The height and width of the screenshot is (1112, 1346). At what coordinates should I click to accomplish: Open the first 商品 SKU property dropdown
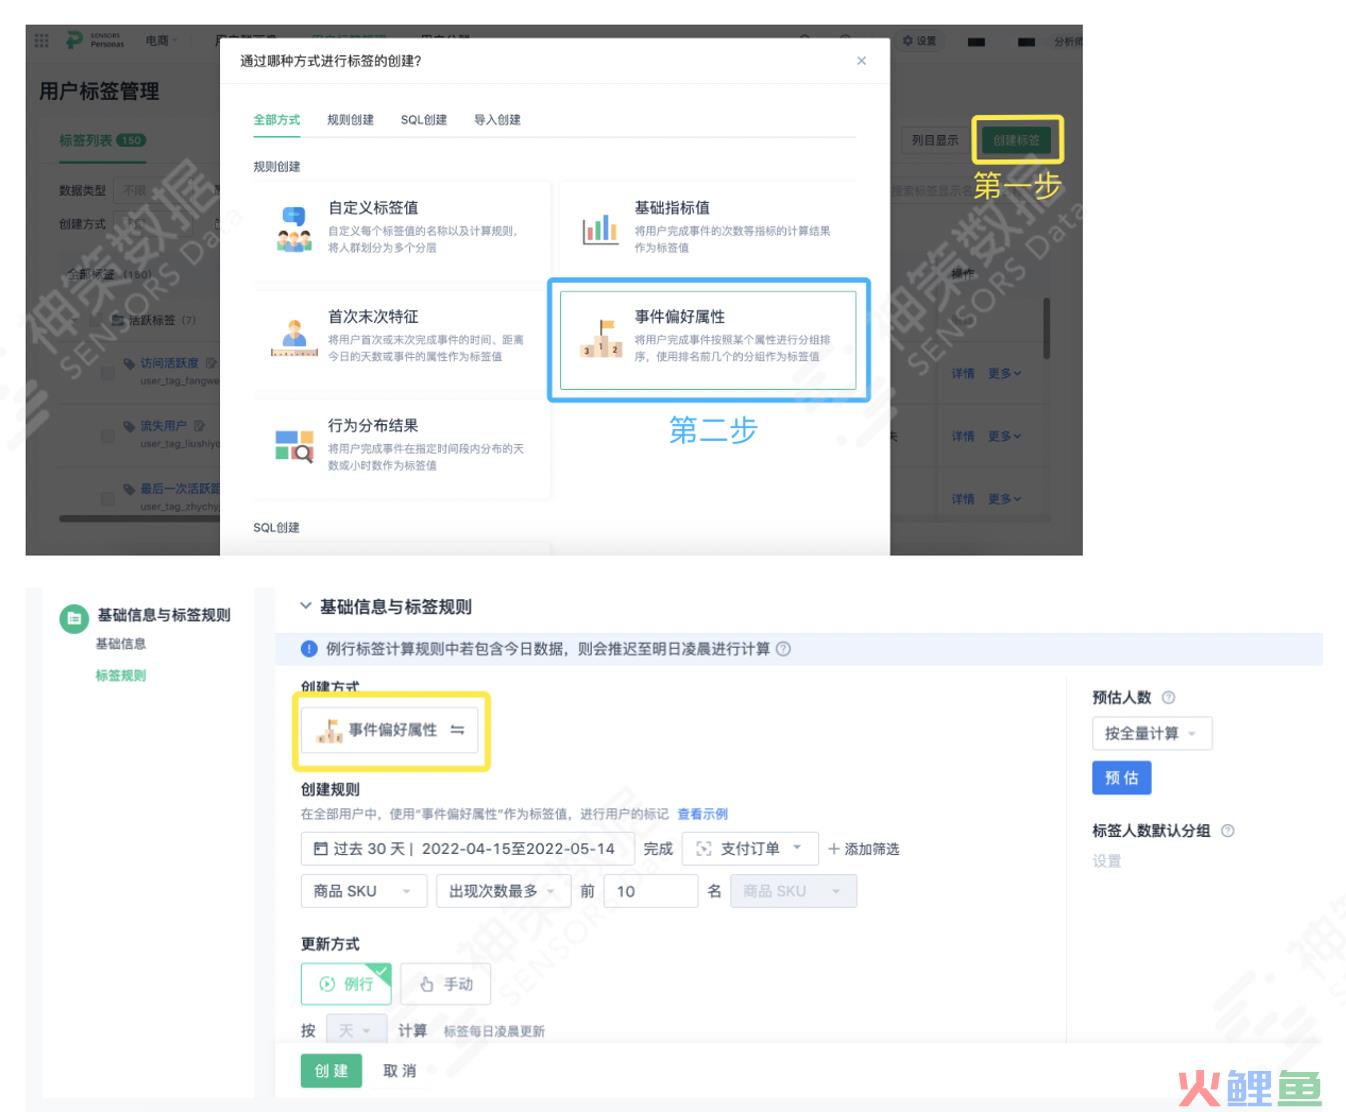pyautogui.click(x=364, y=891)
